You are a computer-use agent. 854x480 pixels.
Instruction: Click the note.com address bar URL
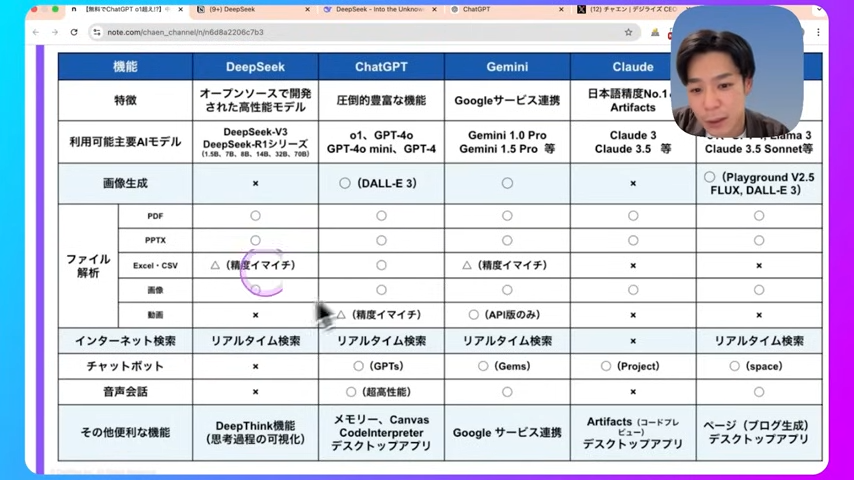click(185, 32)
